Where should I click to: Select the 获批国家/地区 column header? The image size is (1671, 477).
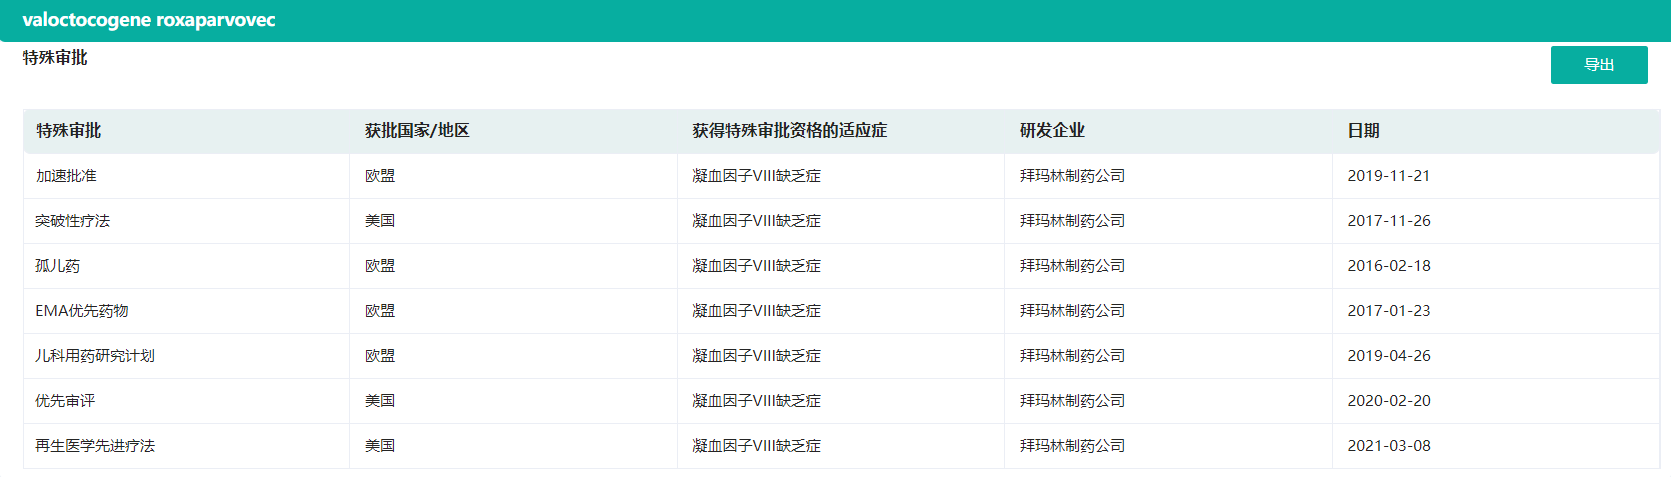tap(417, 131)
